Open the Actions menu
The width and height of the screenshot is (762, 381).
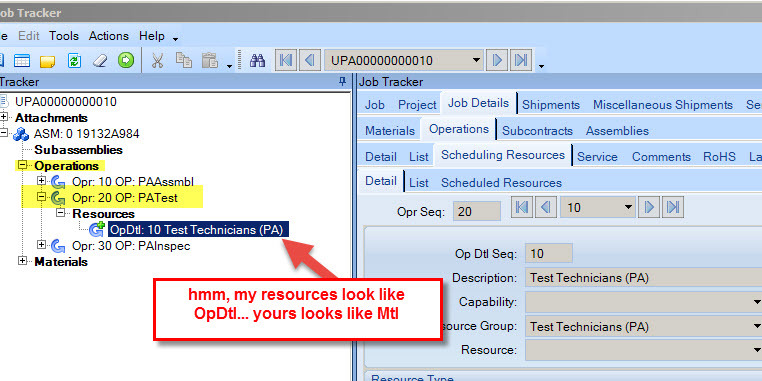(108, 36)
